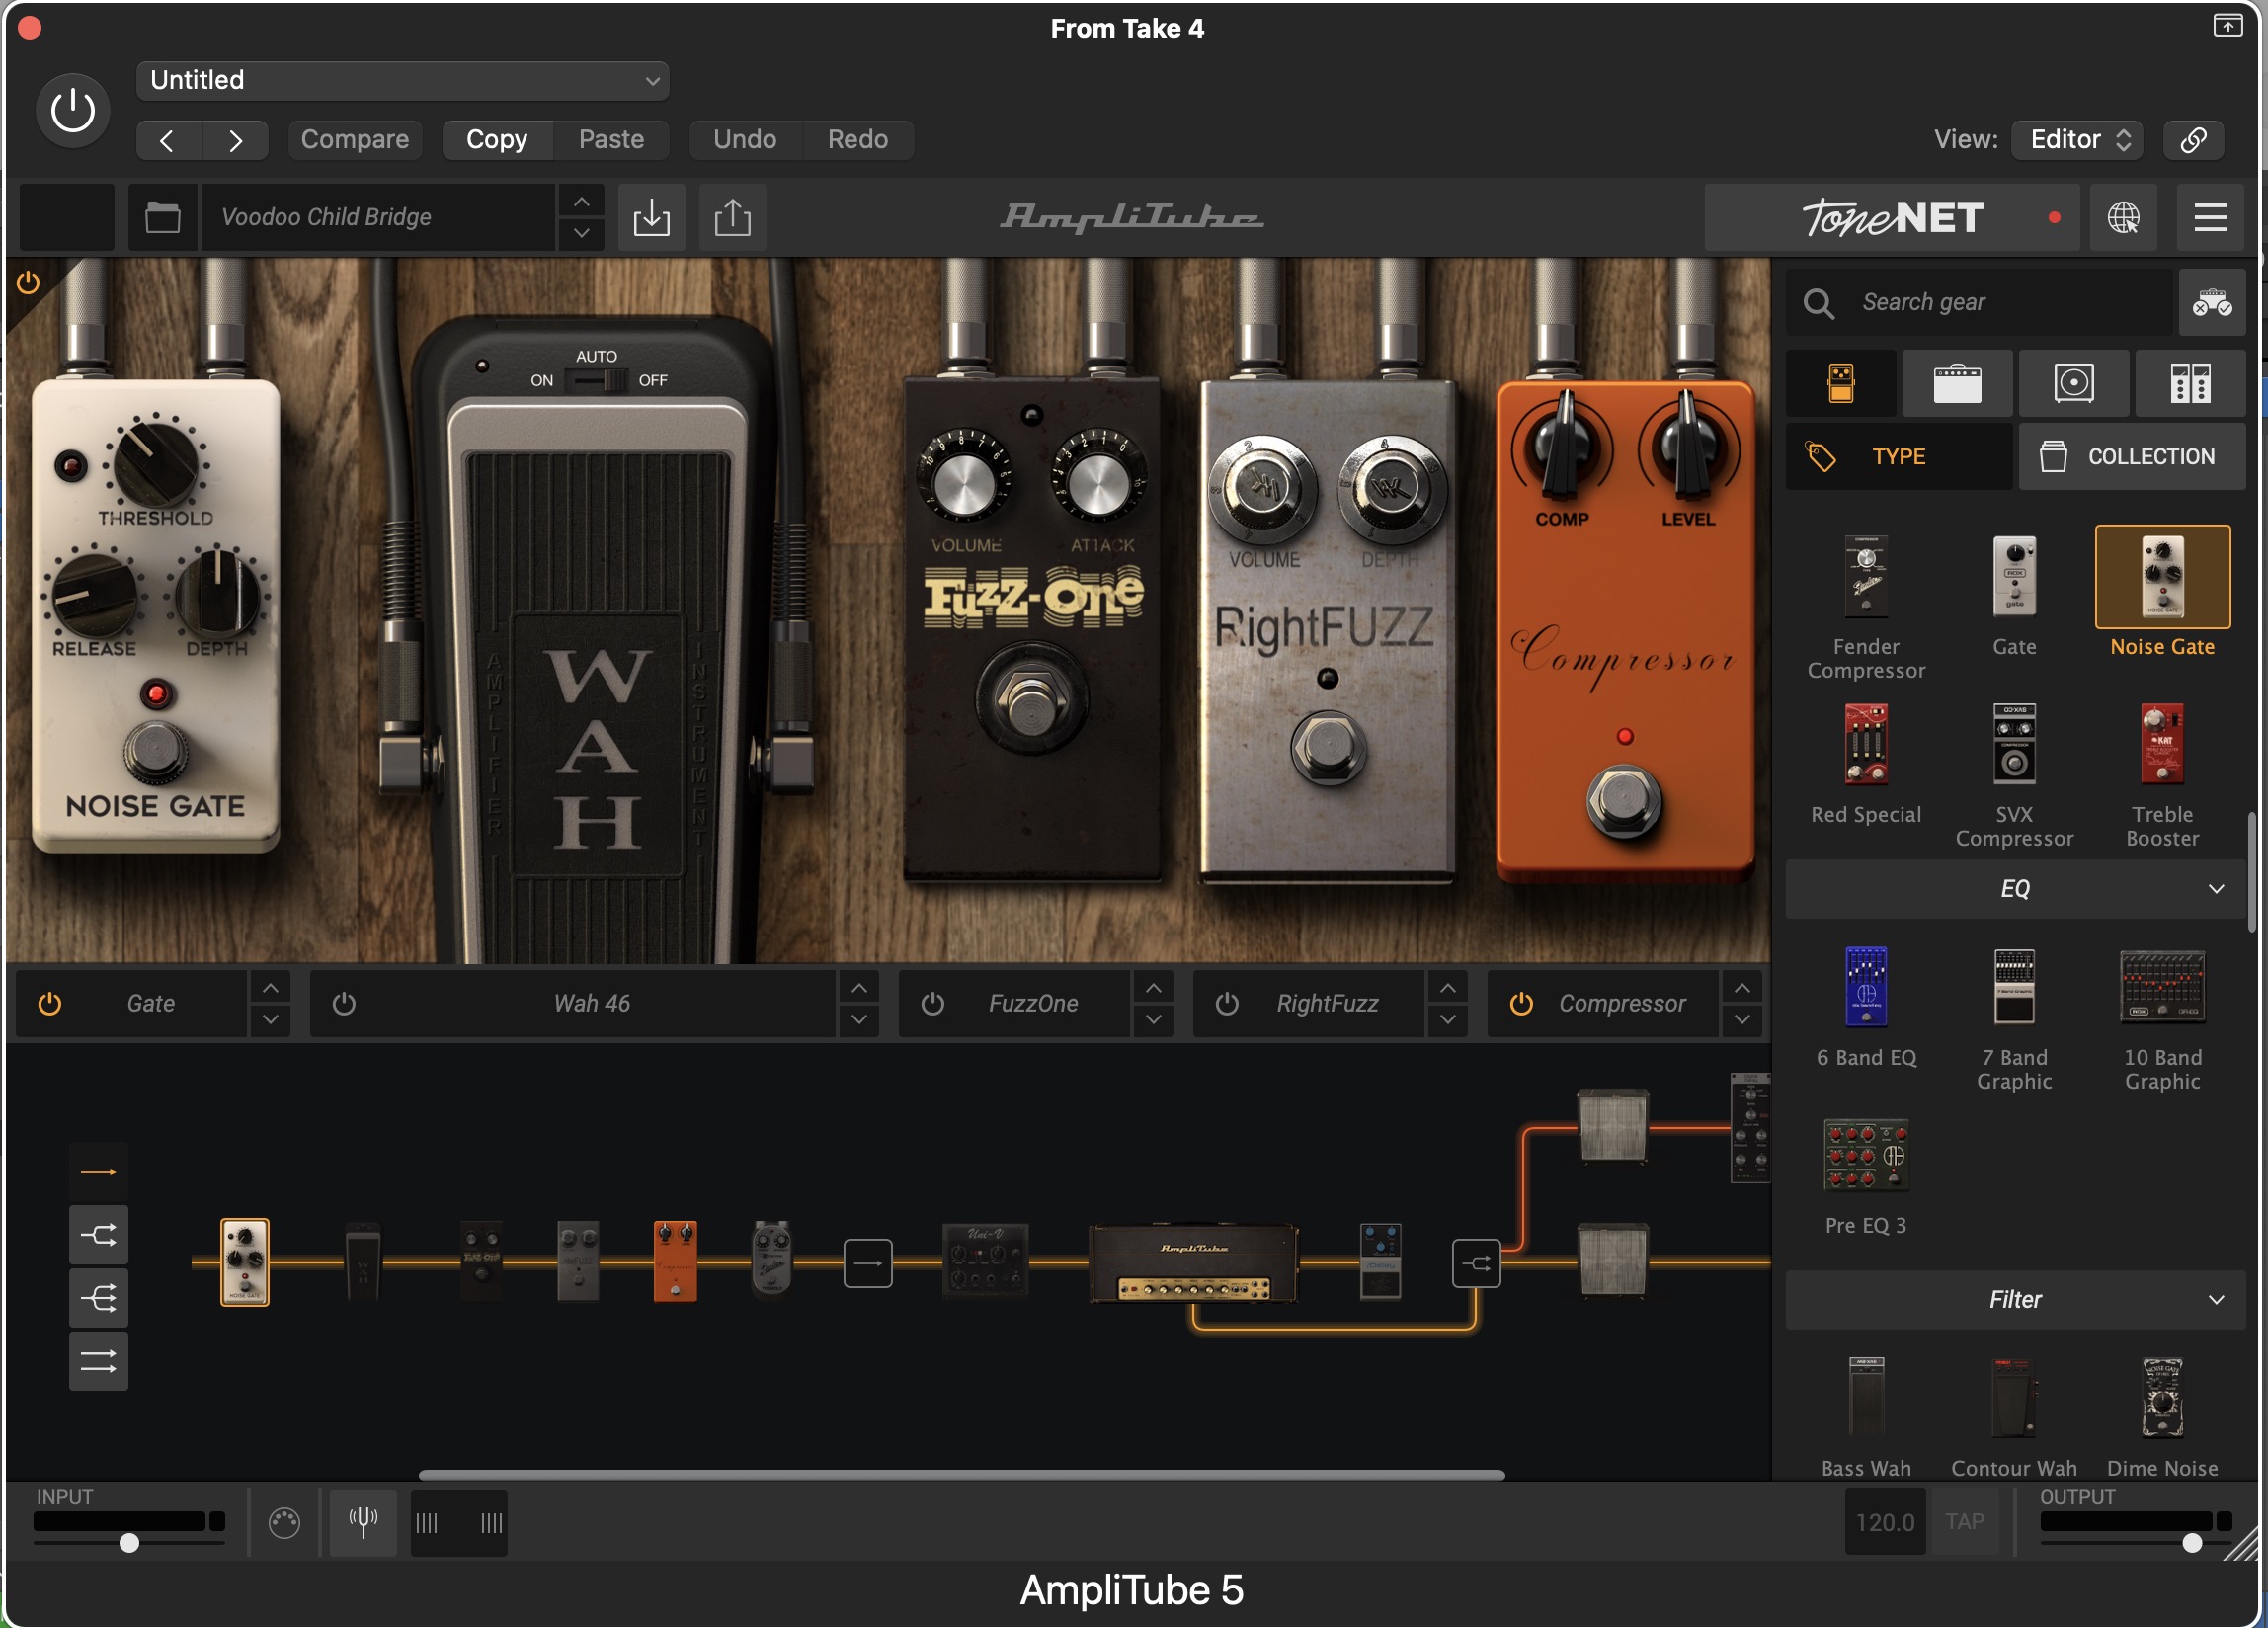Click the Paste button
This screenshot has width=2268, height=1628.
(x=611, y=139)
